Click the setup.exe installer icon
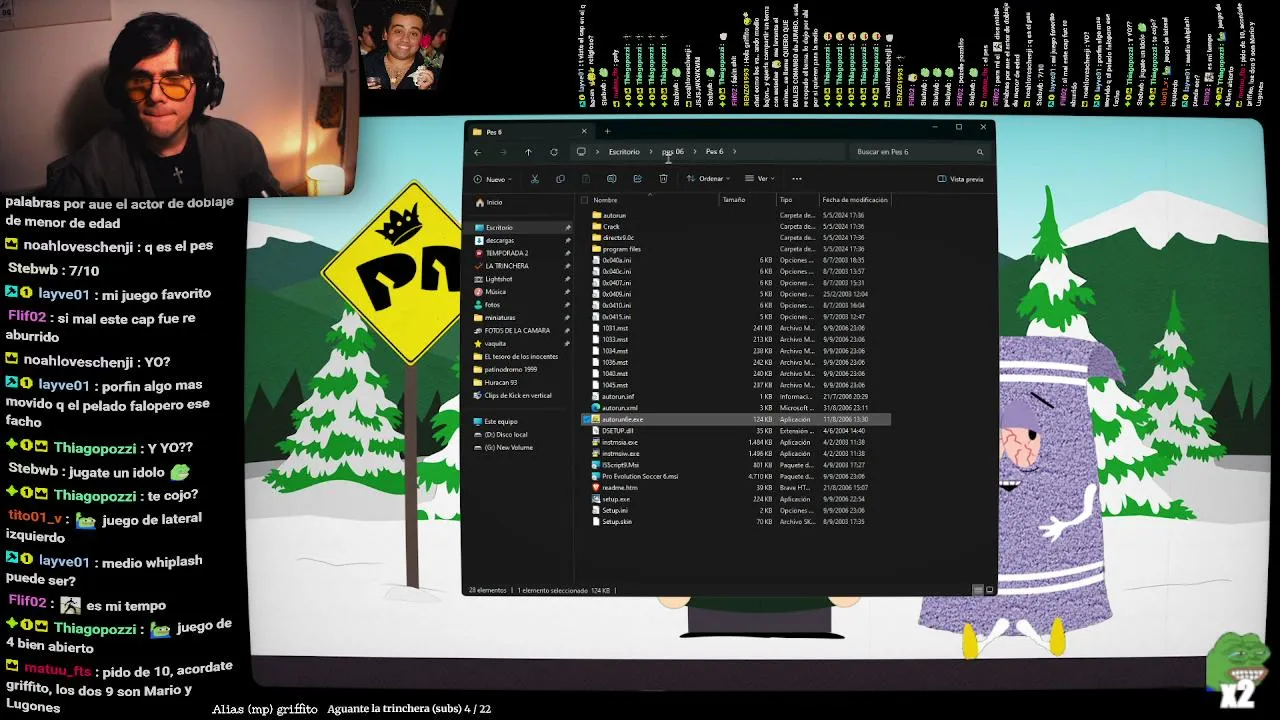The height and width of the screenshot is (720, 1280). tap(596, 499)
